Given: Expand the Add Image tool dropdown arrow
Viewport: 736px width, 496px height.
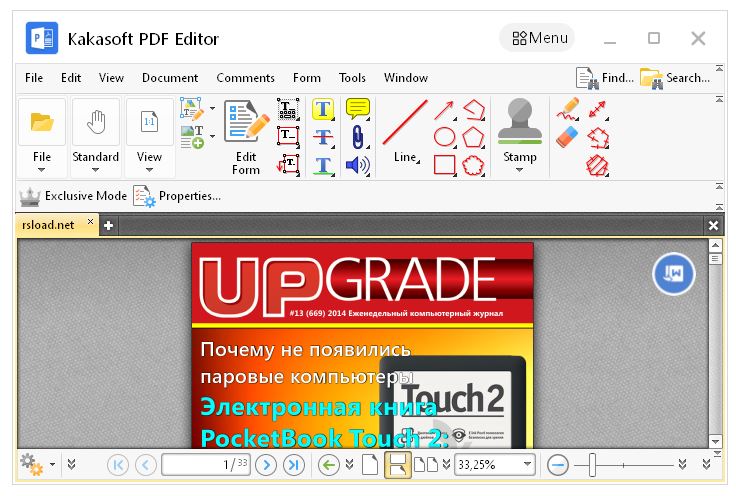Looking at the screenshot, I should [x=213, y=137].
